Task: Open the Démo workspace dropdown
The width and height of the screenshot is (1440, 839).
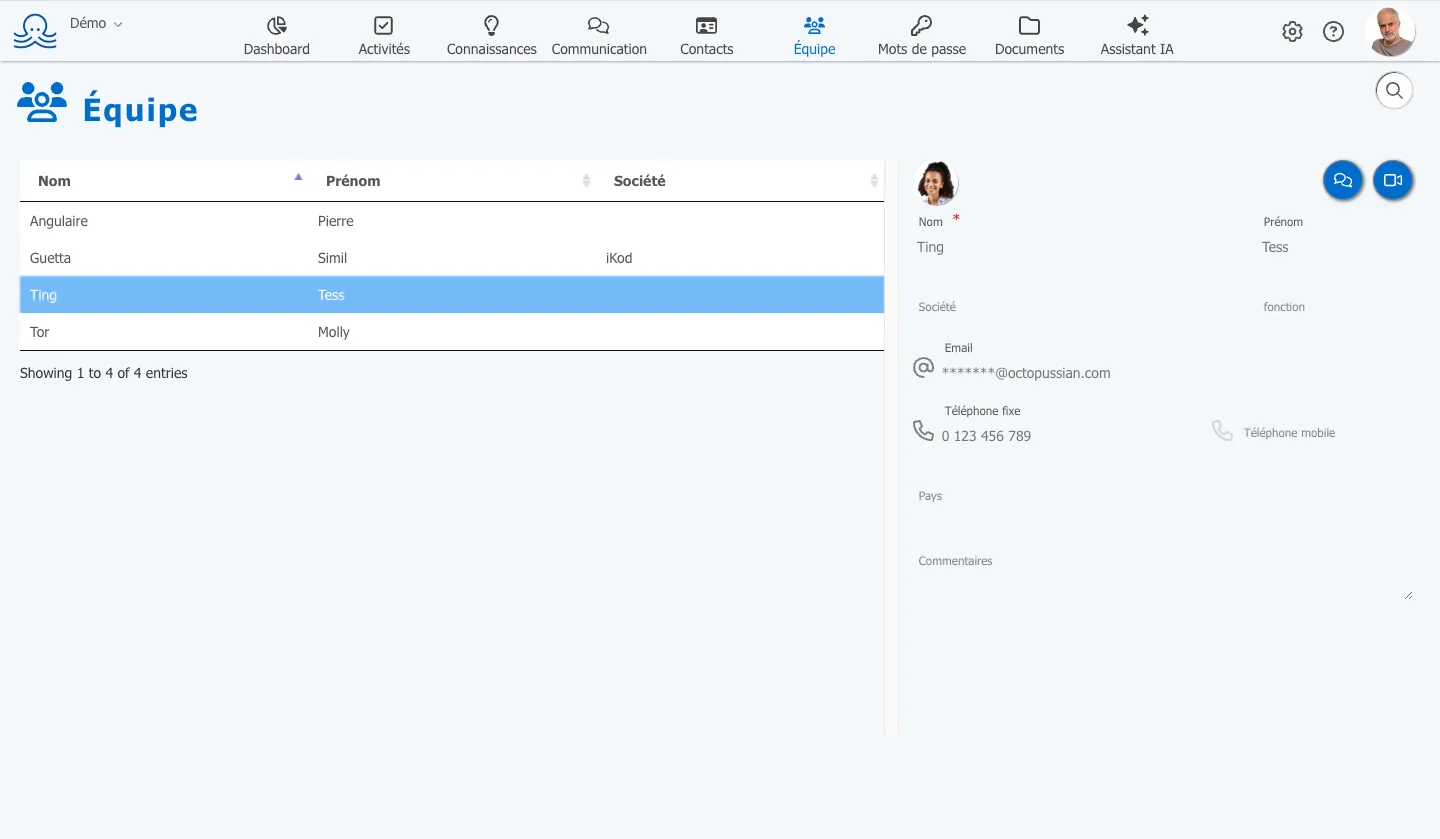Action: (x=96, y=23)
